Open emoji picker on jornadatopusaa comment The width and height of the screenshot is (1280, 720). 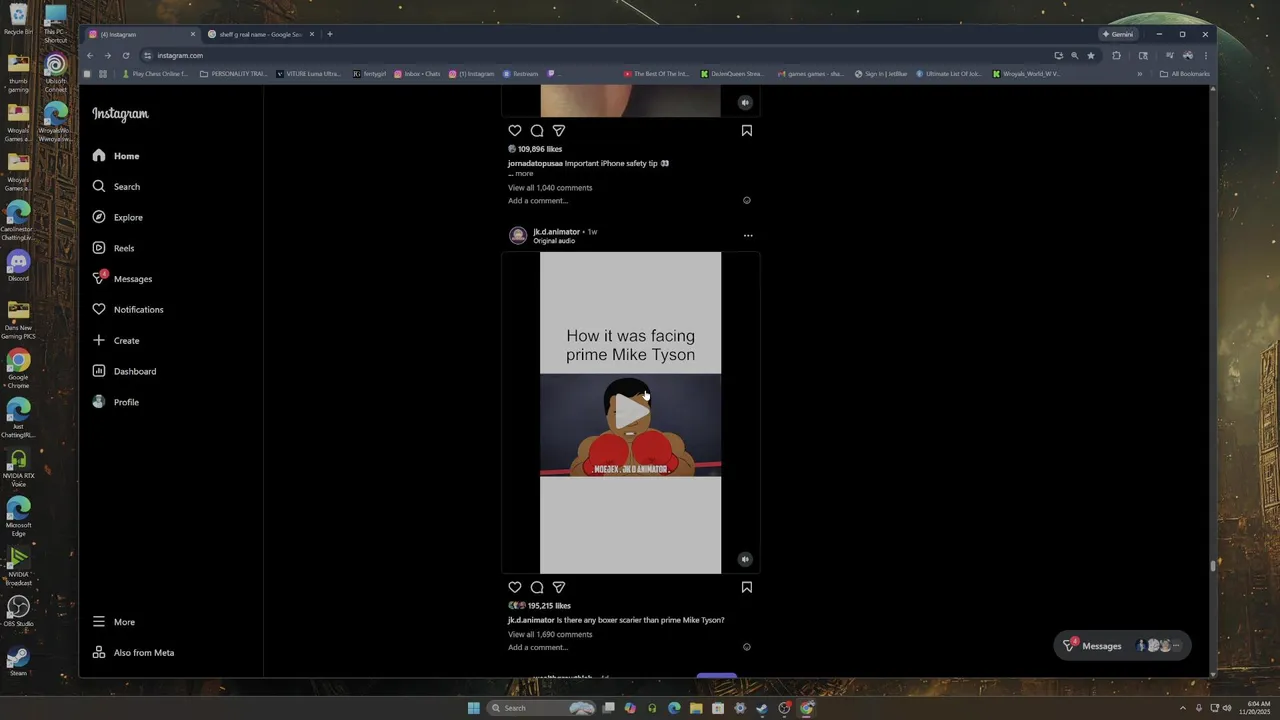coord(747,201)
